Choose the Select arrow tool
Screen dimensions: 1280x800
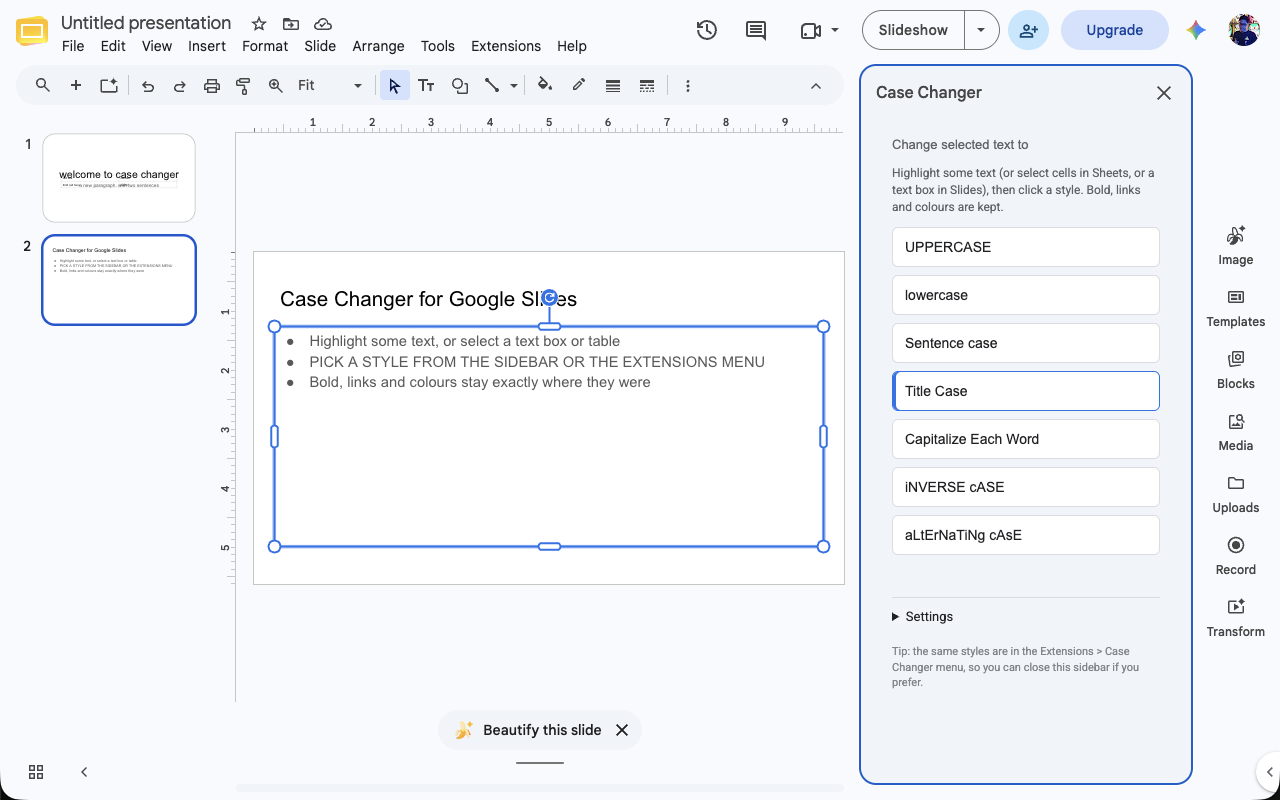[395, 86]
